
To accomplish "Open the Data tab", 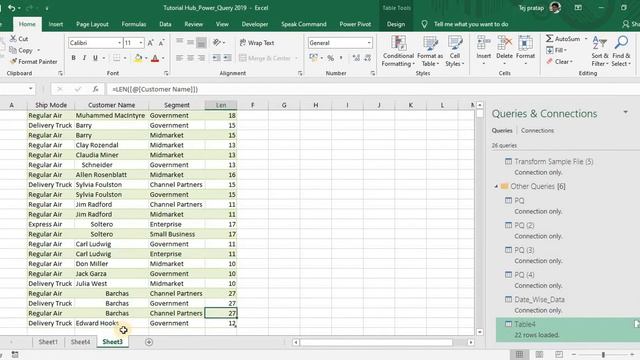I will pos(165,24).
